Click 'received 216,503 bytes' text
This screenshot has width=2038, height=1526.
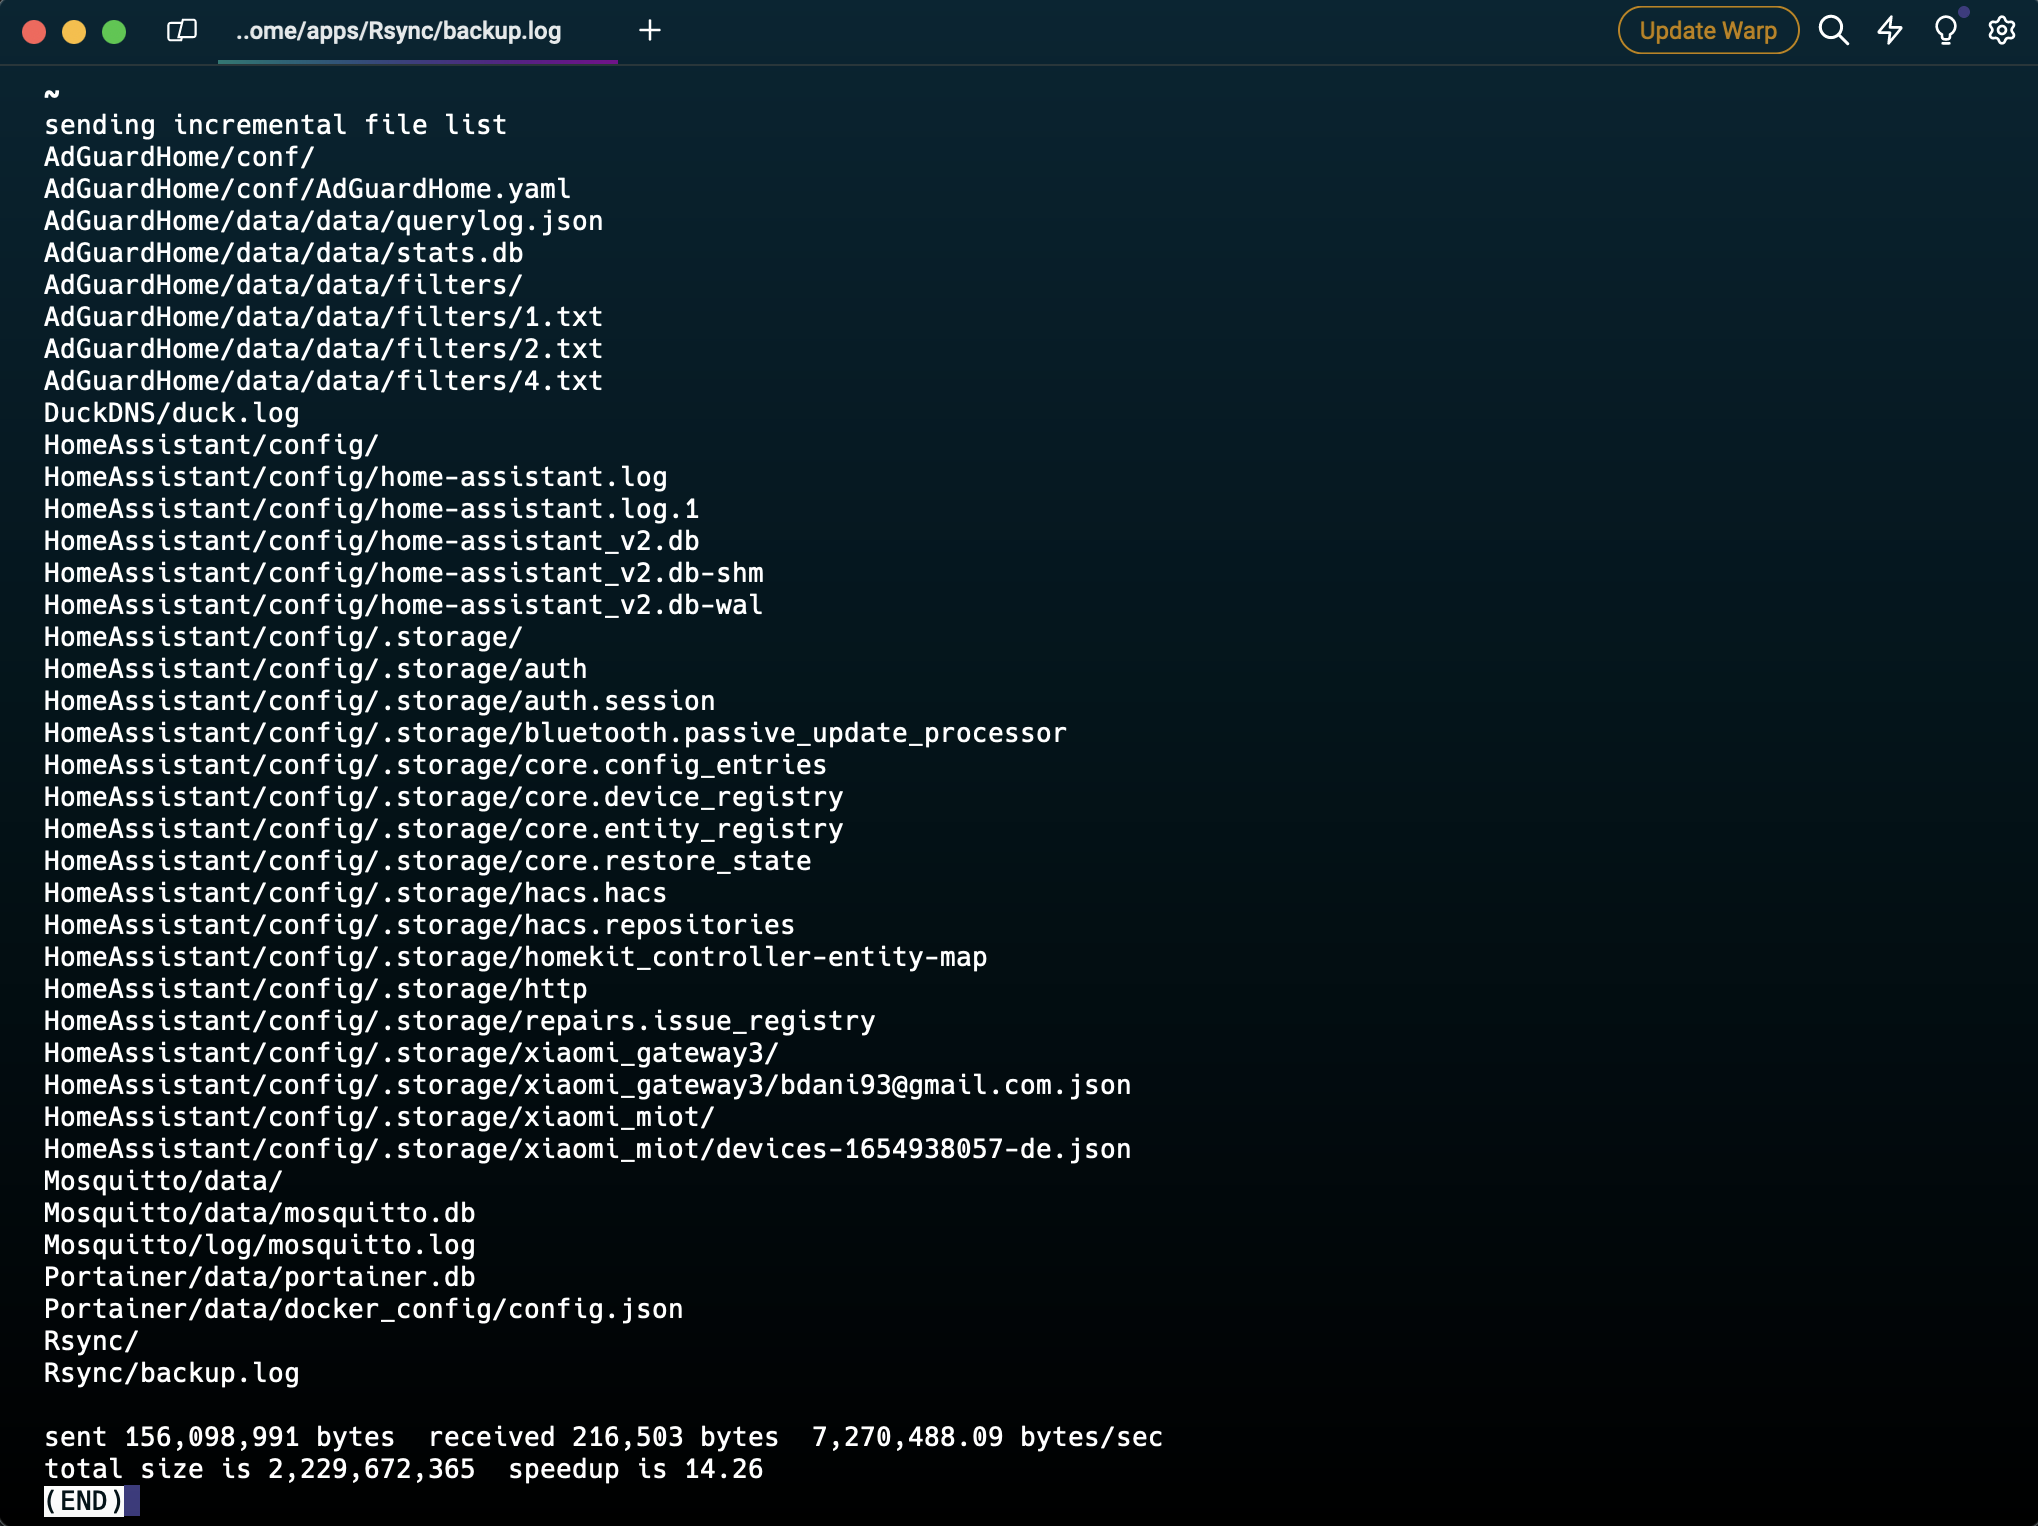tap(603, 1437)
